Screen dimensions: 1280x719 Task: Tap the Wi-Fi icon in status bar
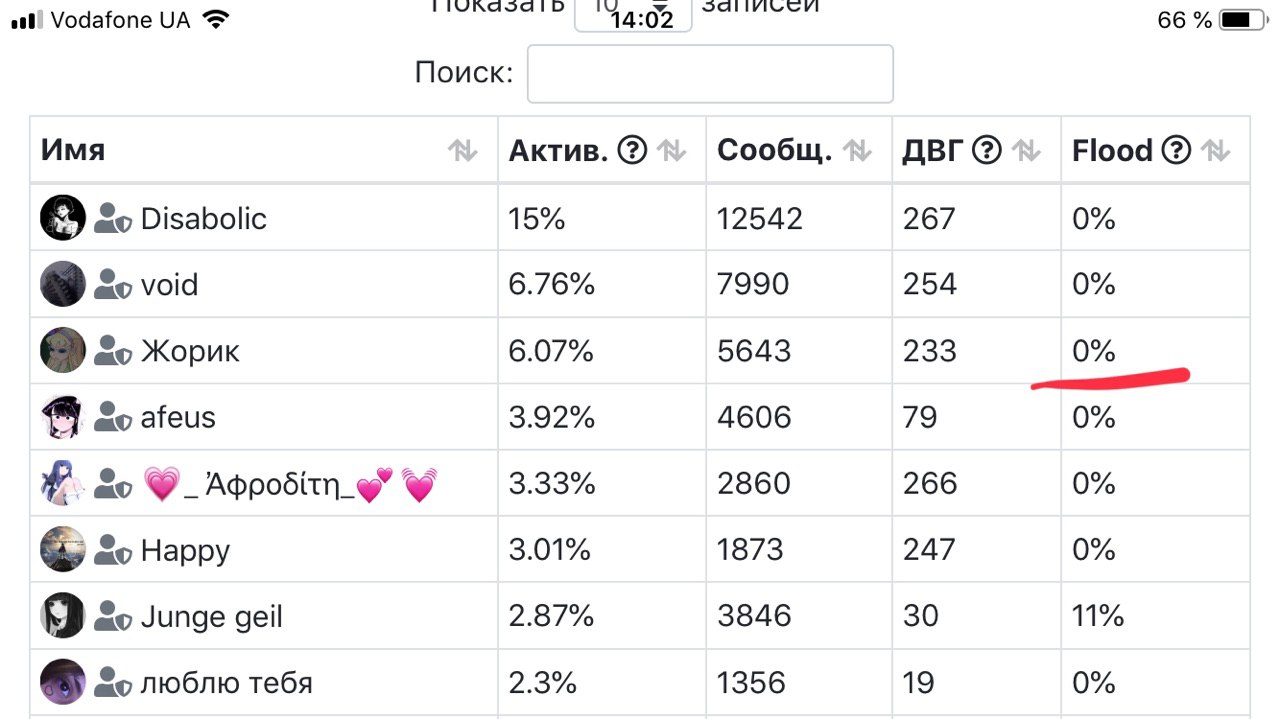(214, 19)
